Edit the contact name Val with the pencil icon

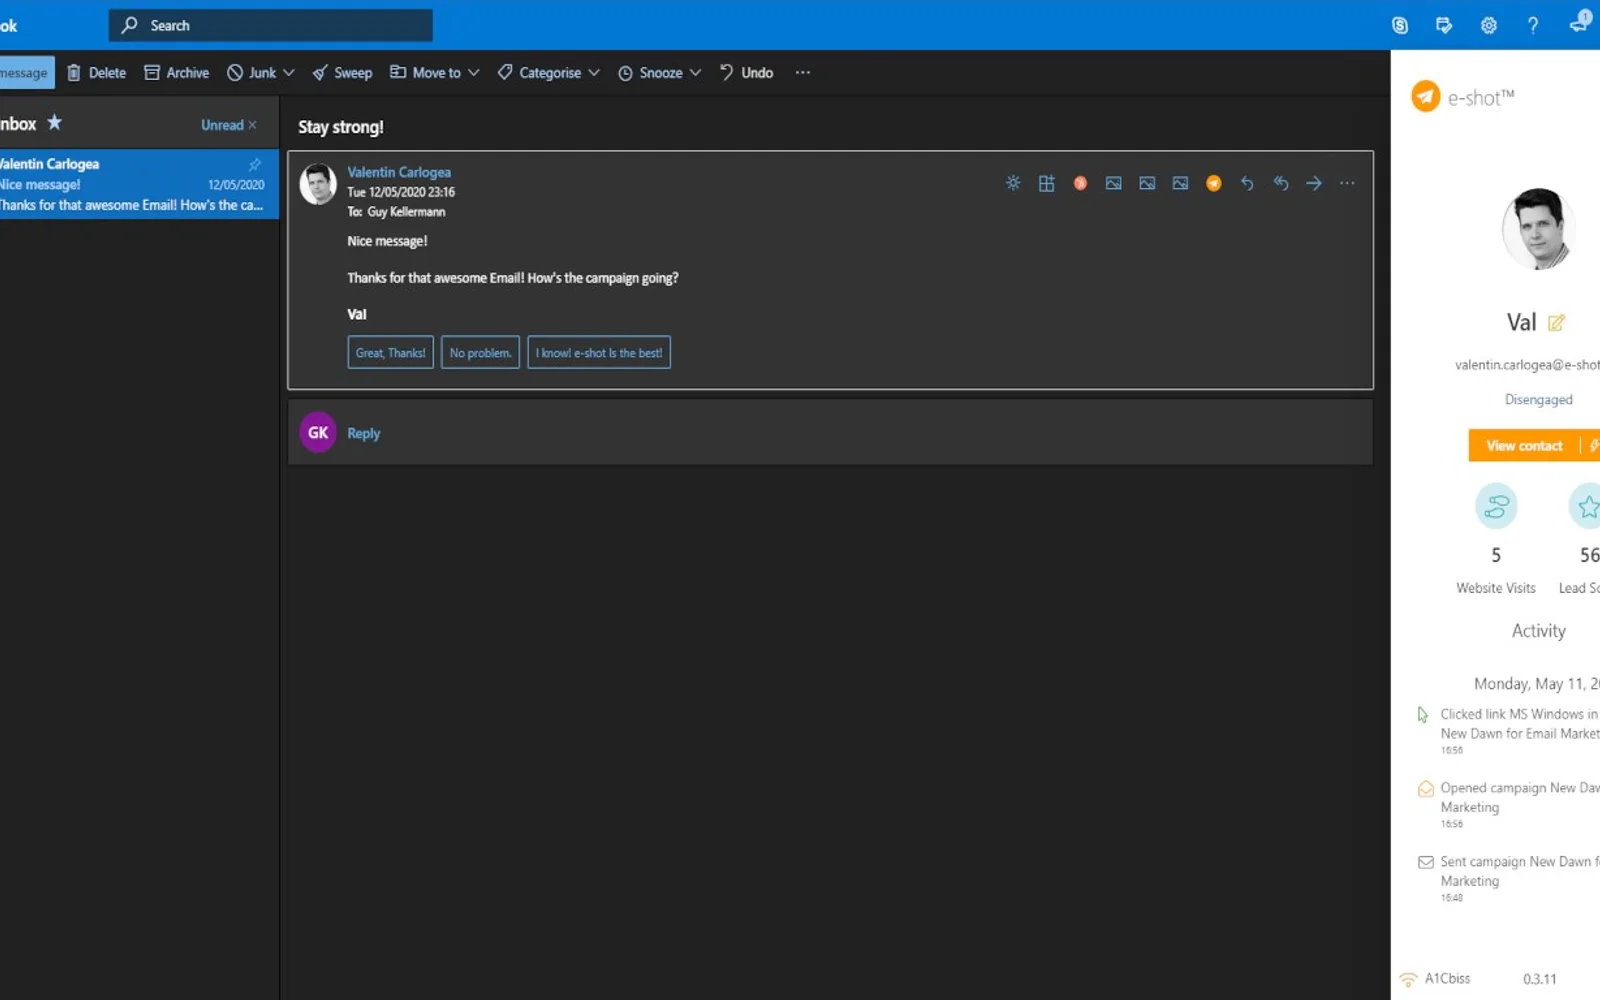[1556, 323]
